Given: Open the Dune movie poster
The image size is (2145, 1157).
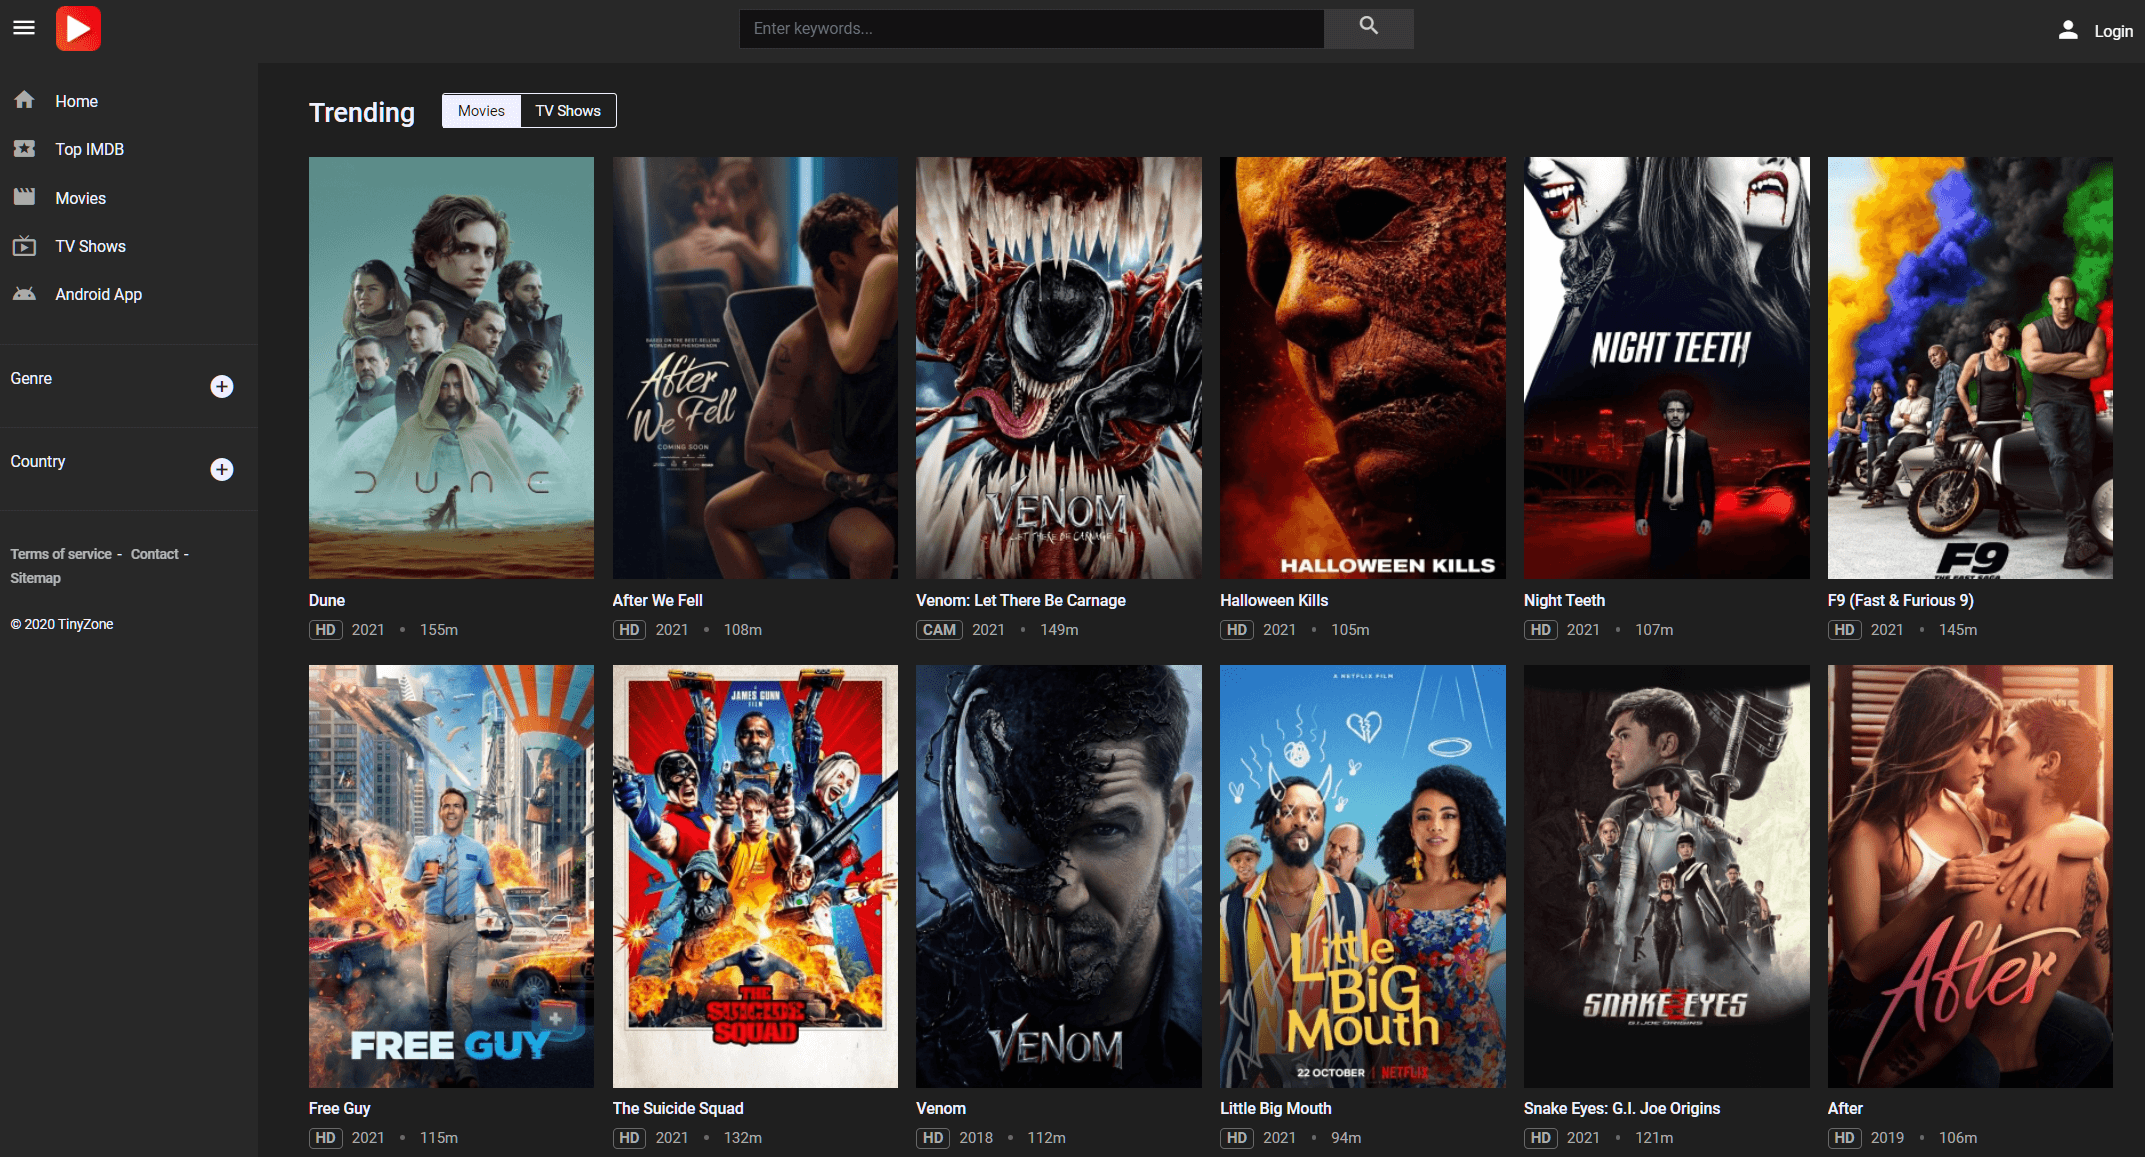Looking at the screenshot, I should pyautogui.click(x=451, y=367).
